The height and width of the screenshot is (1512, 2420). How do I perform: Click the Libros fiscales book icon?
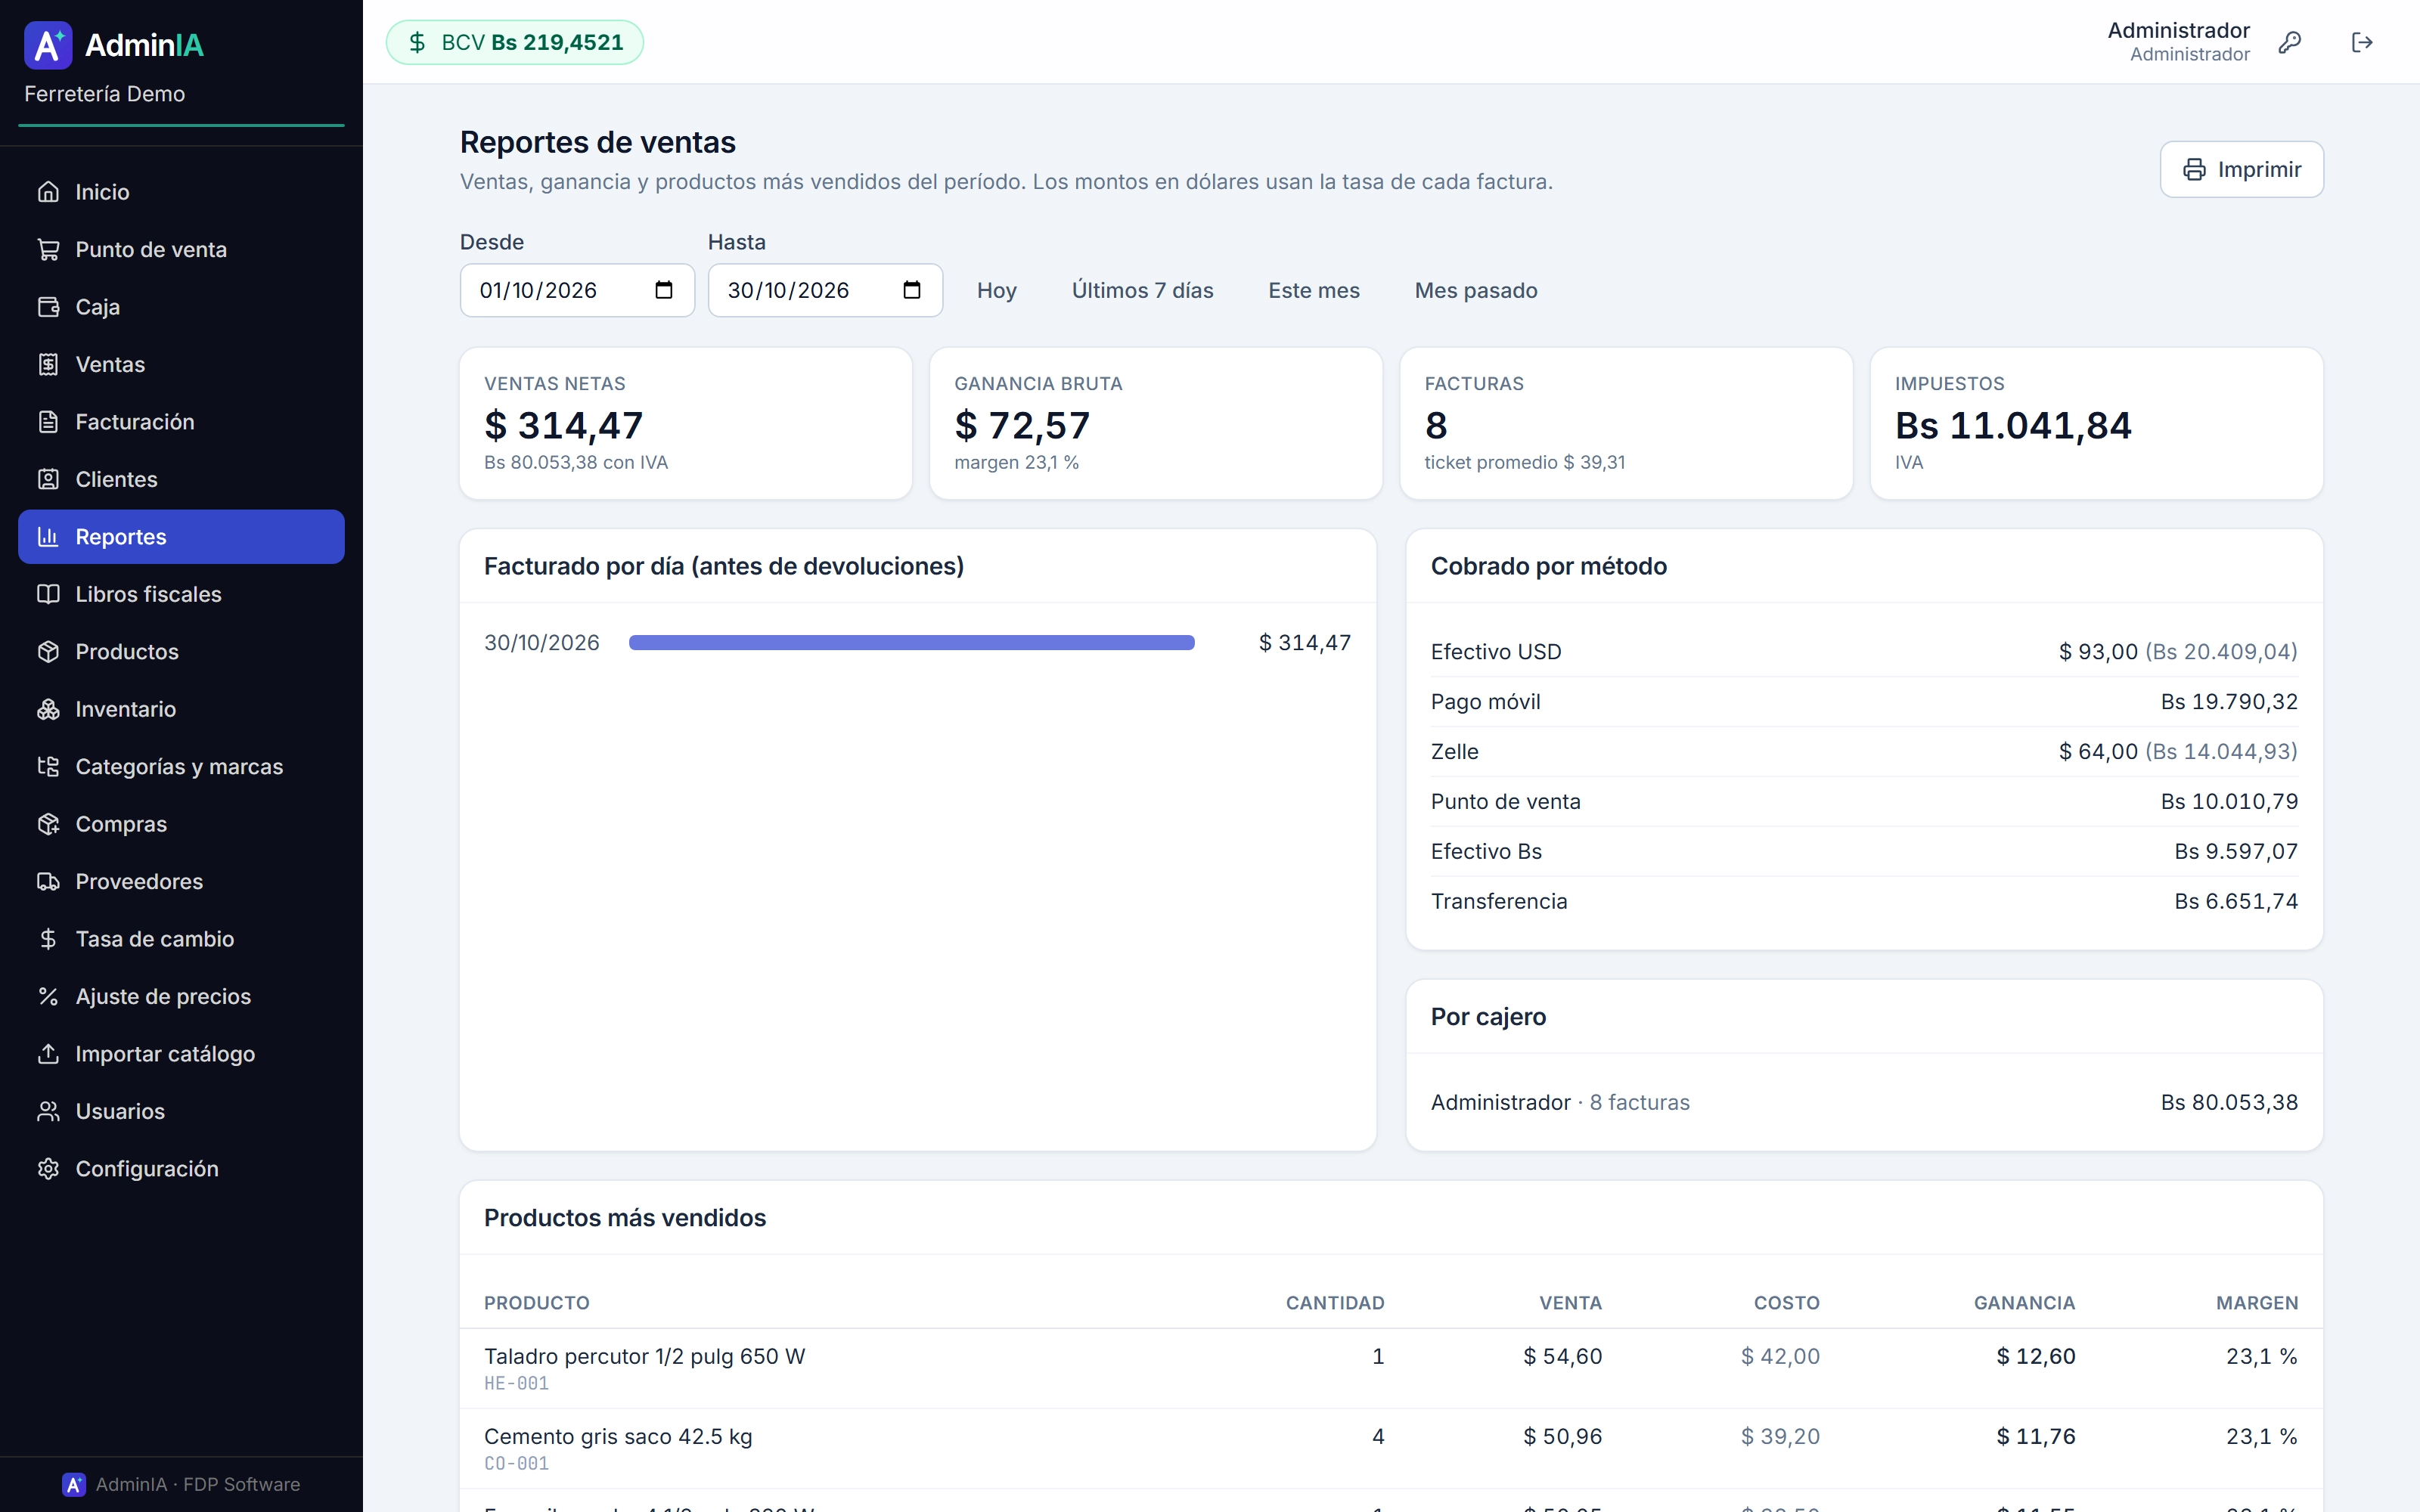click(x=48, y=594)
